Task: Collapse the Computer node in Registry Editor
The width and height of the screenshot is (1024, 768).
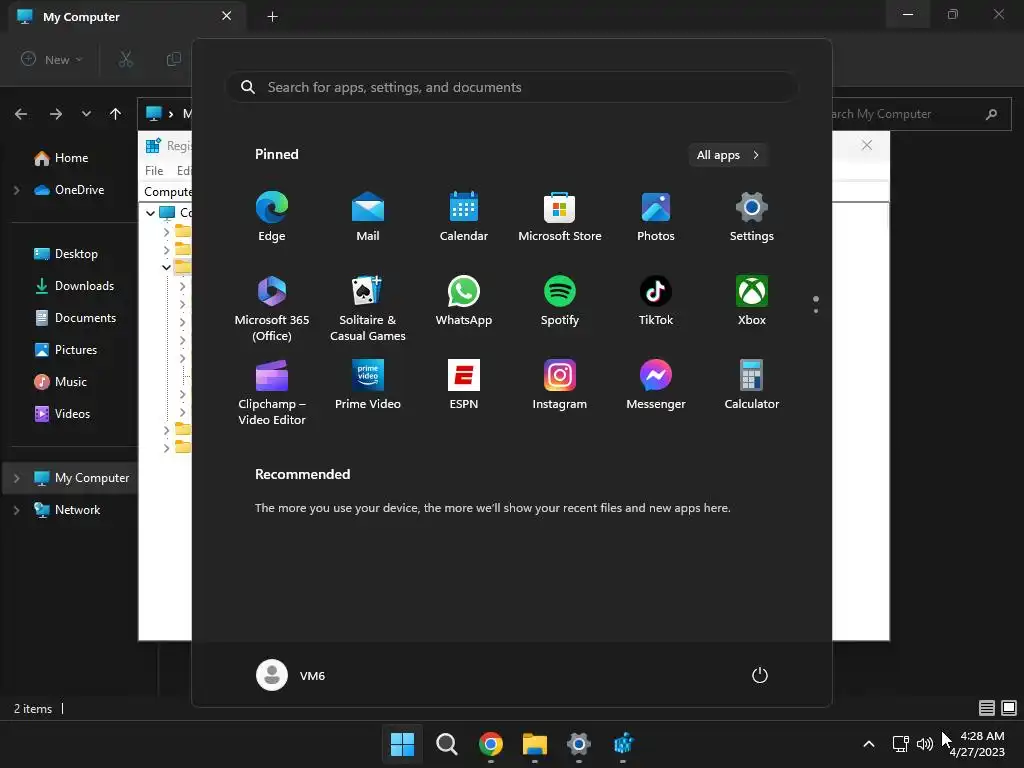Action: pos(150,213)
